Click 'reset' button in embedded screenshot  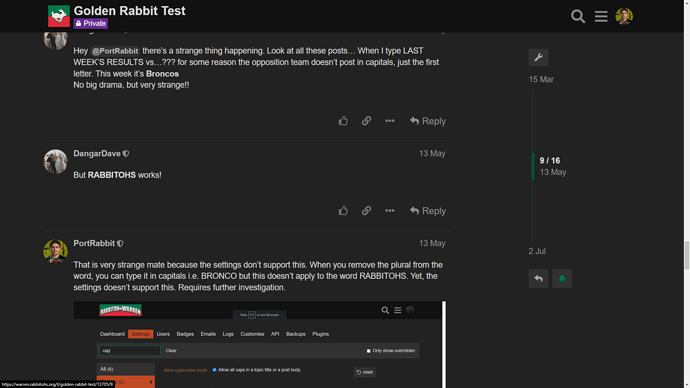[x=365, y=372]
